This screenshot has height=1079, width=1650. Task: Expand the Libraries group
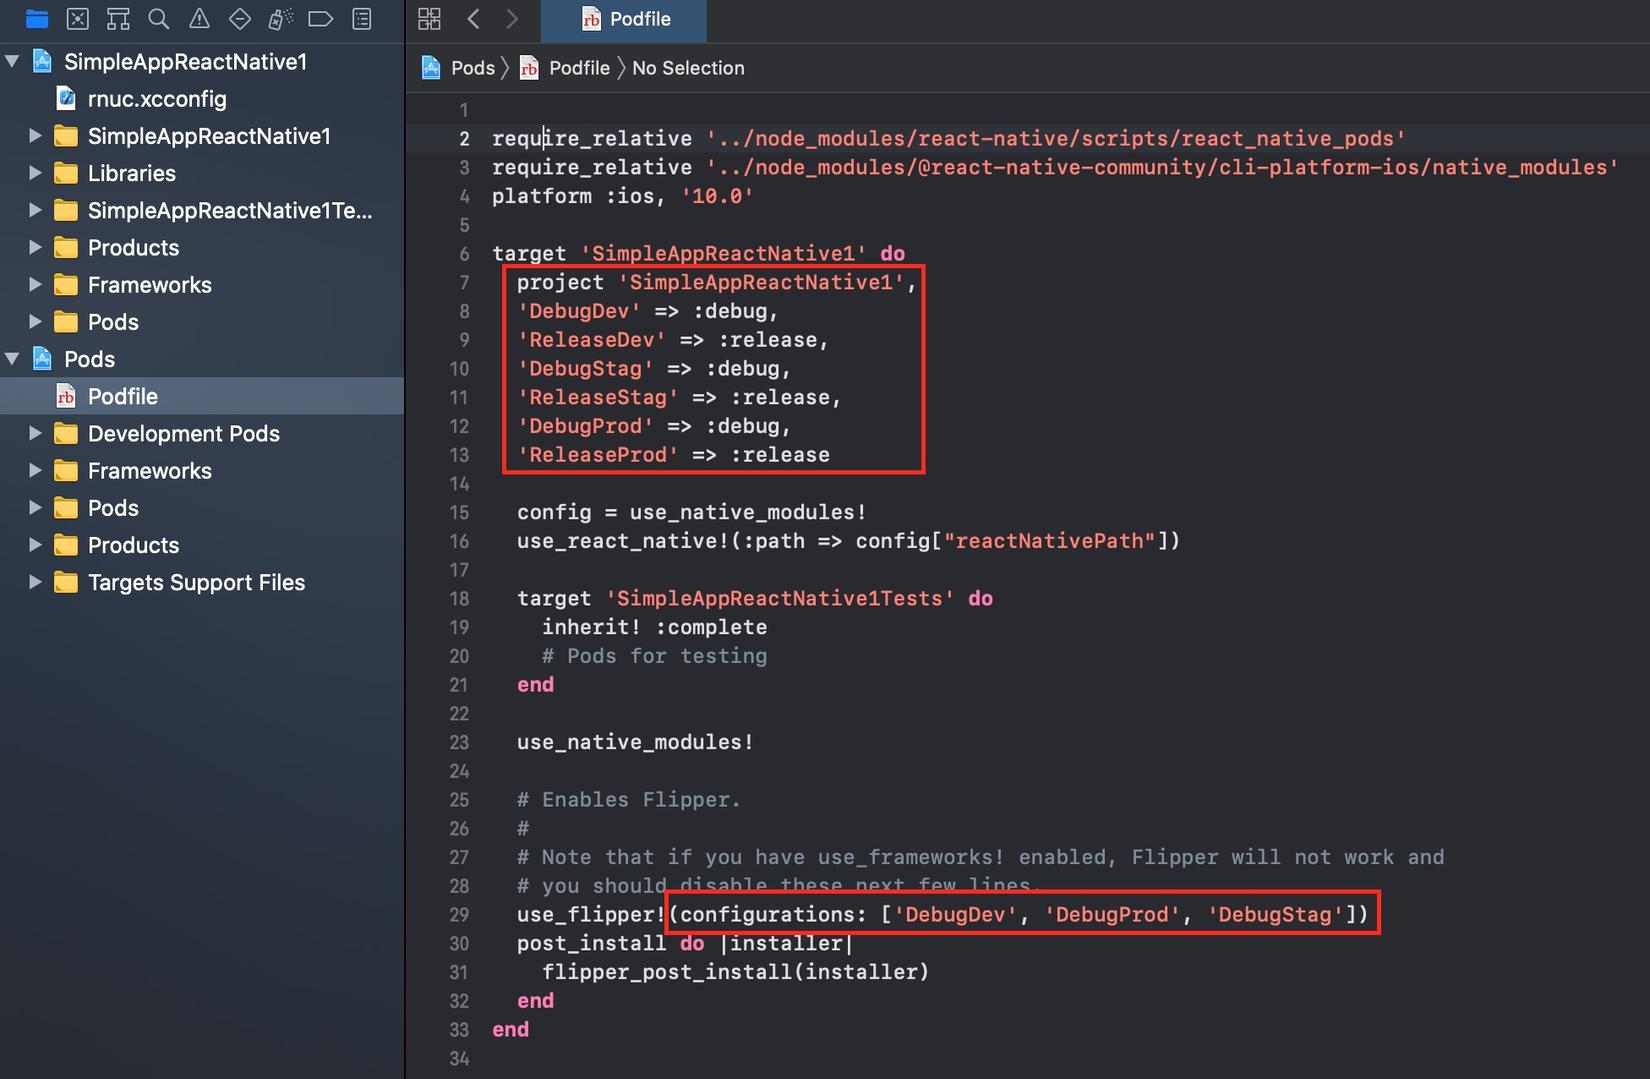pos(35,173)
